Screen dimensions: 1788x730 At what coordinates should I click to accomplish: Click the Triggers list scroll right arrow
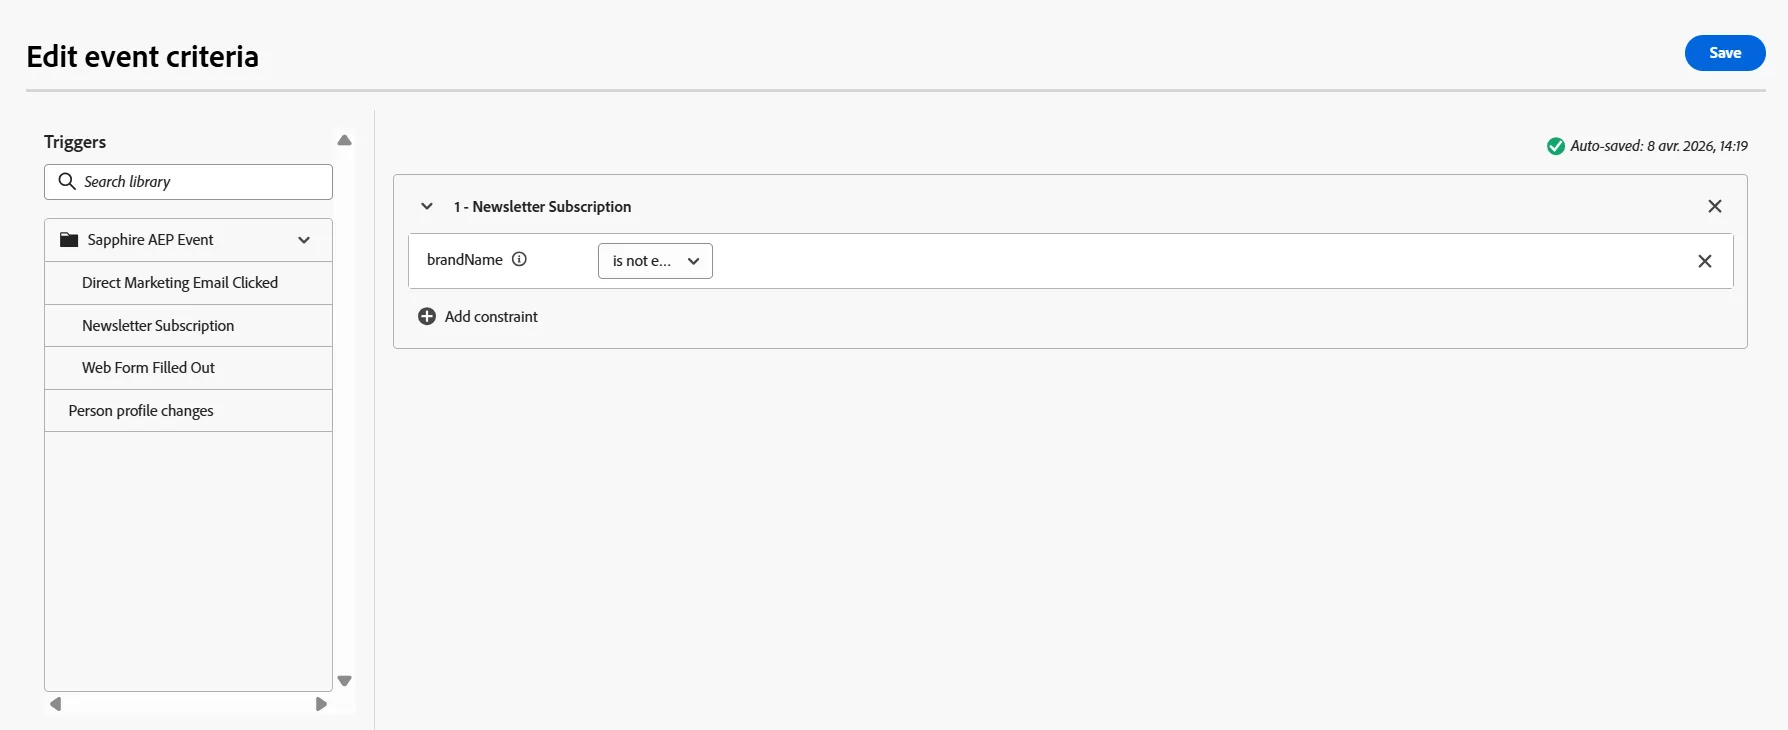(321, 704)
